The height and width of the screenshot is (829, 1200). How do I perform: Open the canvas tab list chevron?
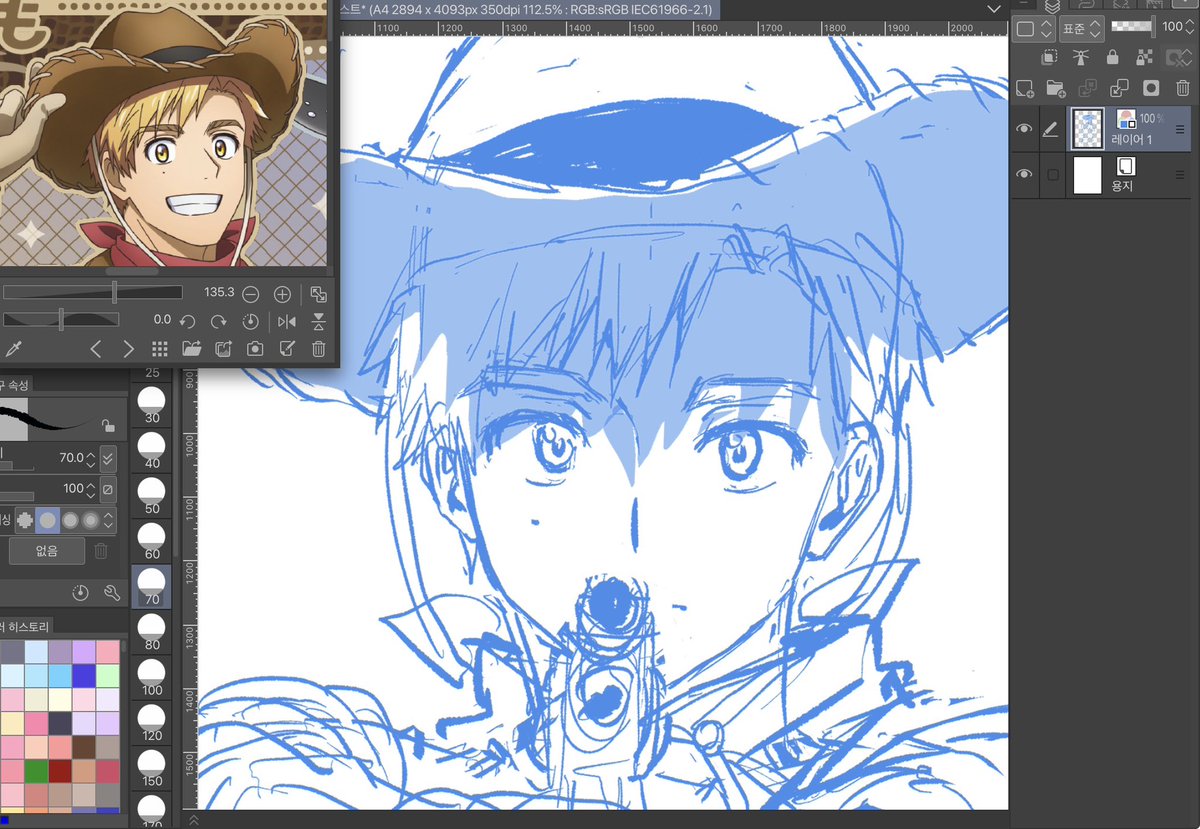[x=993, y=9]
